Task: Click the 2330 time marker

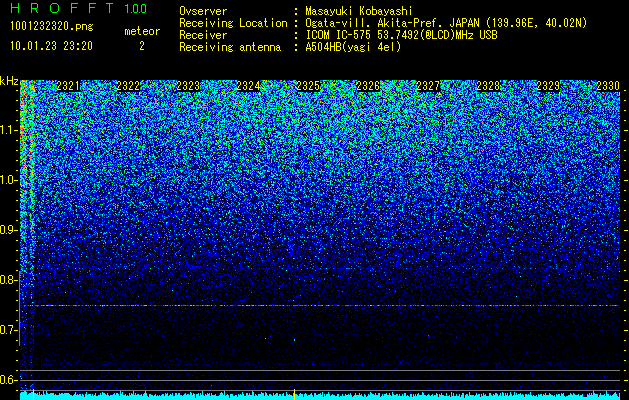Action: (608, 86)
